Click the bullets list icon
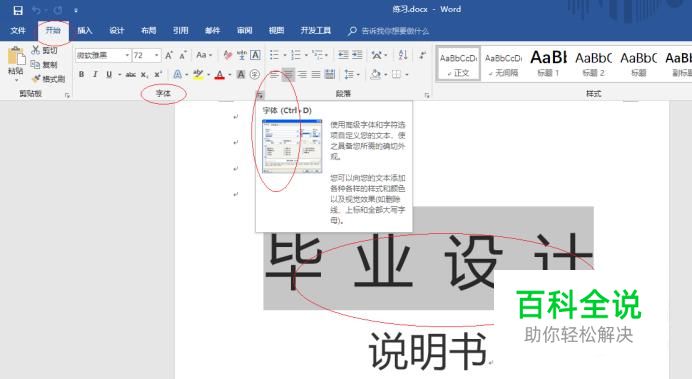 [x=275, y=55]
